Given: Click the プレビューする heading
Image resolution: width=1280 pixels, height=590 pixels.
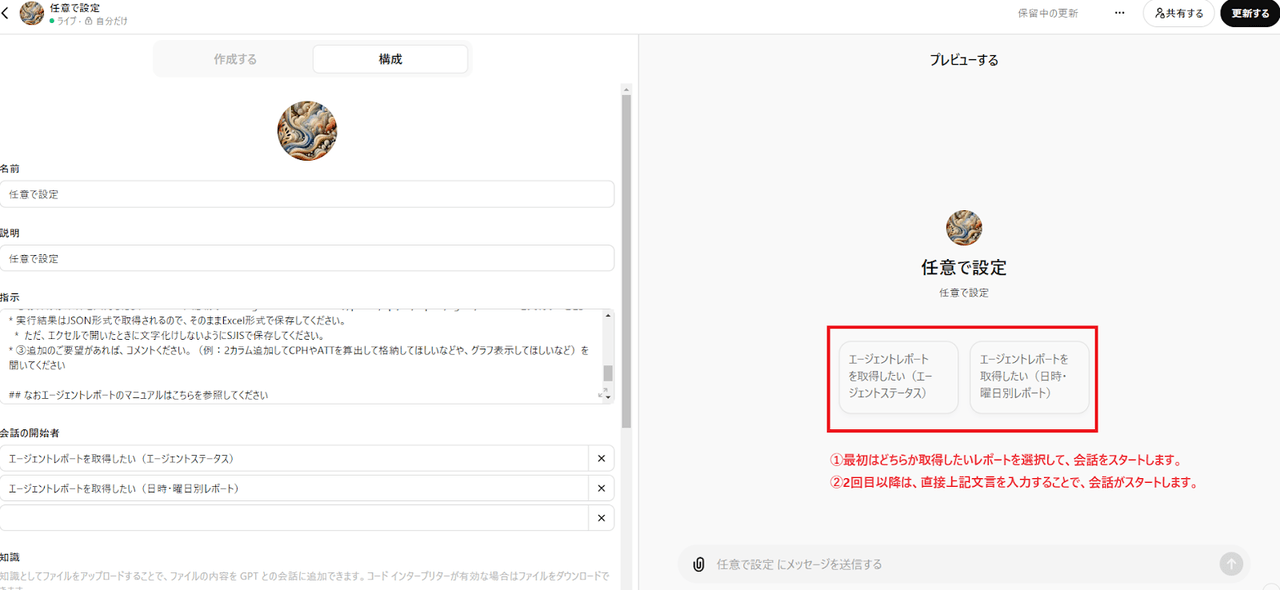Looking at the screenshot, I should pos(964,60).
